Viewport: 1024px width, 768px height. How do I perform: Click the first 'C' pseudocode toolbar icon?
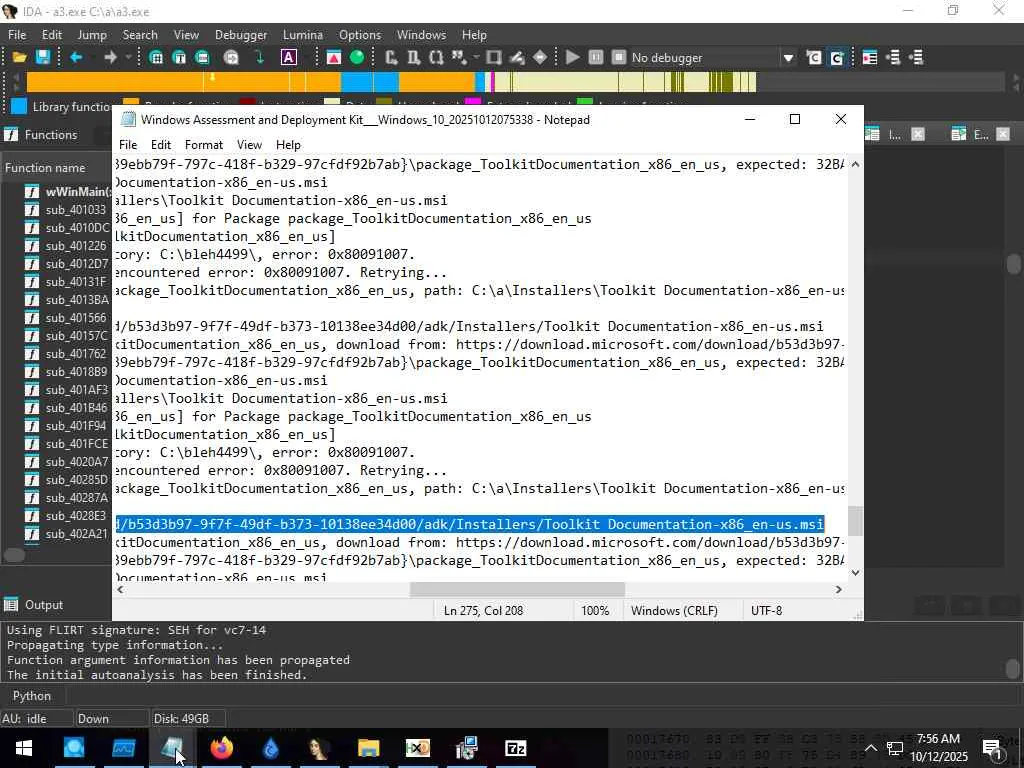coord(814,57)
